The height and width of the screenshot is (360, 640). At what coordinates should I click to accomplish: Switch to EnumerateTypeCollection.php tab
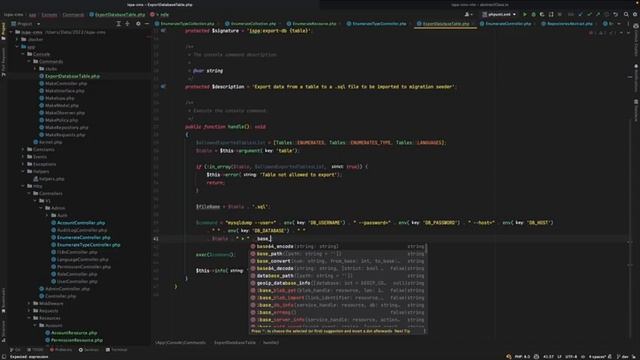pyautogui.click(x=185, y=24)
